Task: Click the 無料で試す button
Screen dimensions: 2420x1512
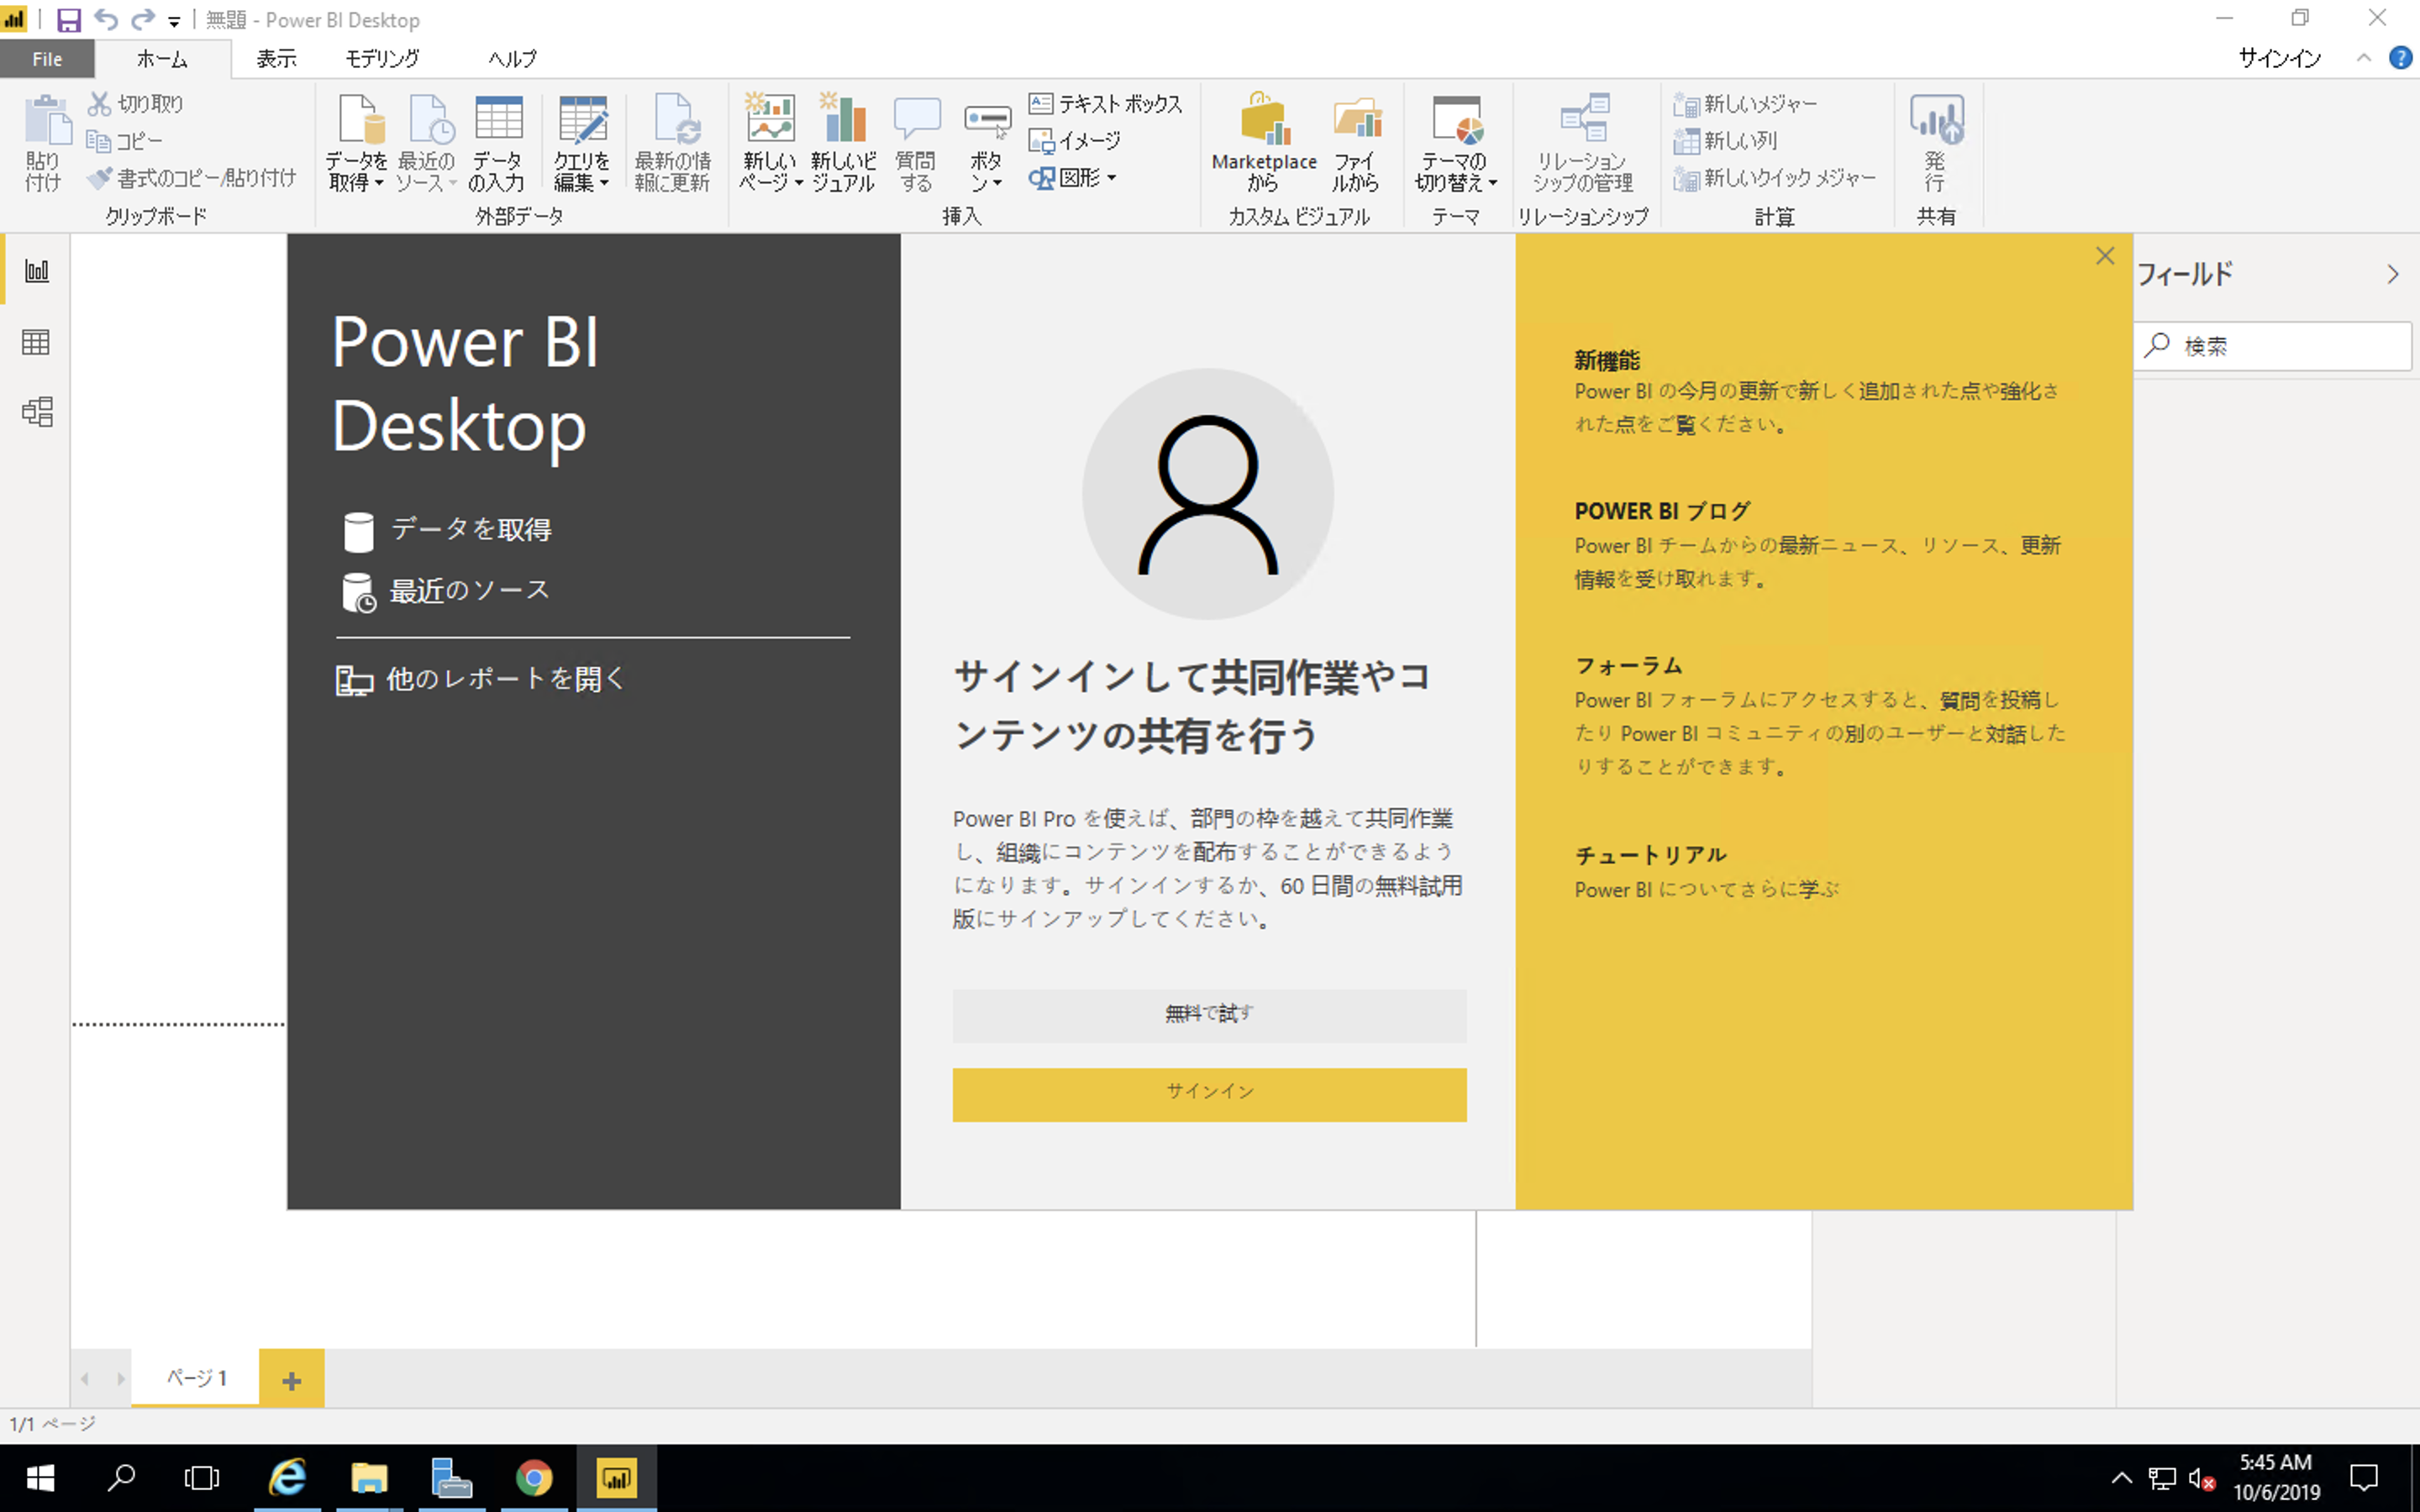Action: [1209, 1015]
